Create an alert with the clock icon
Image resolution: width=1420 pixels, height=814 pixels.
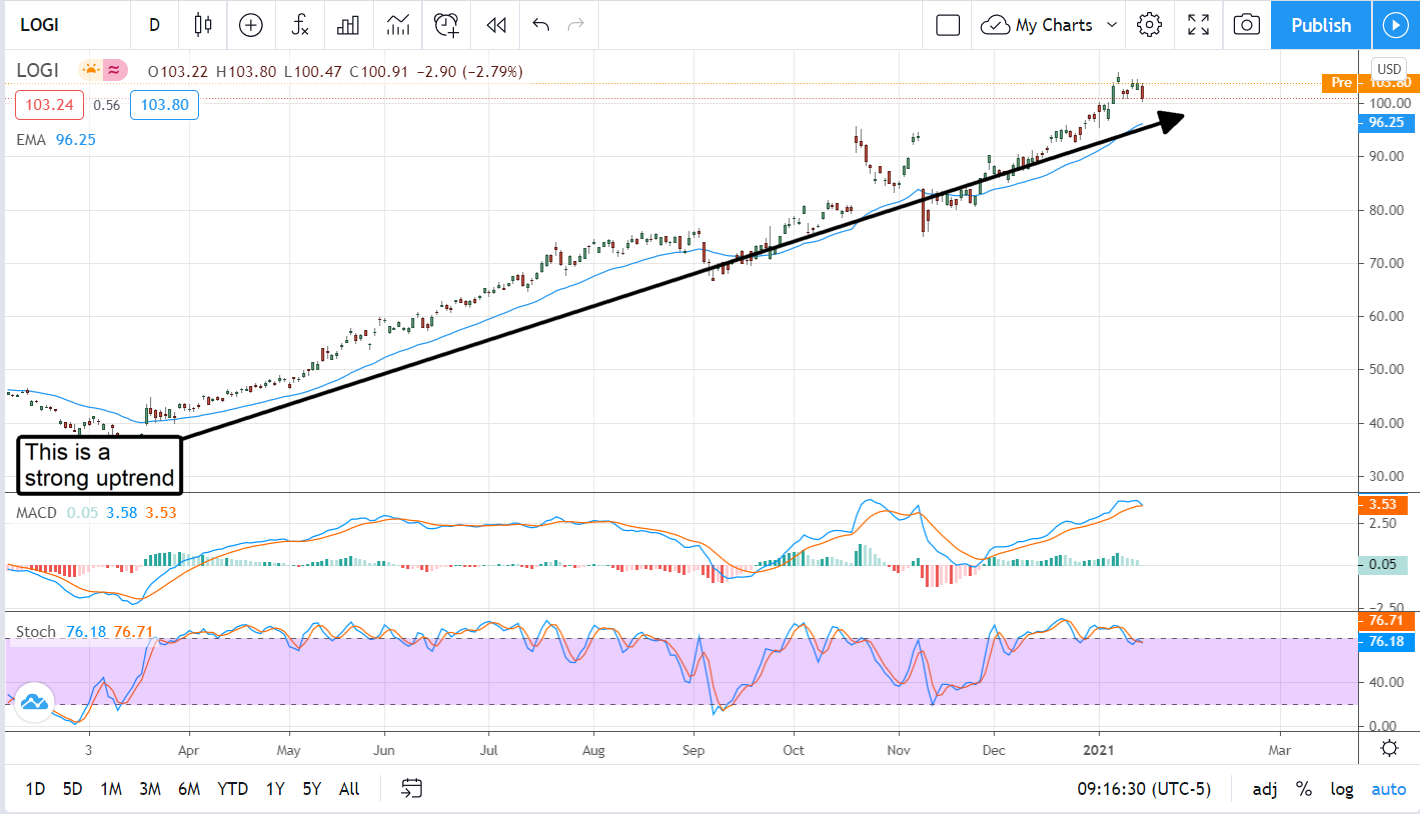[446, 25]
